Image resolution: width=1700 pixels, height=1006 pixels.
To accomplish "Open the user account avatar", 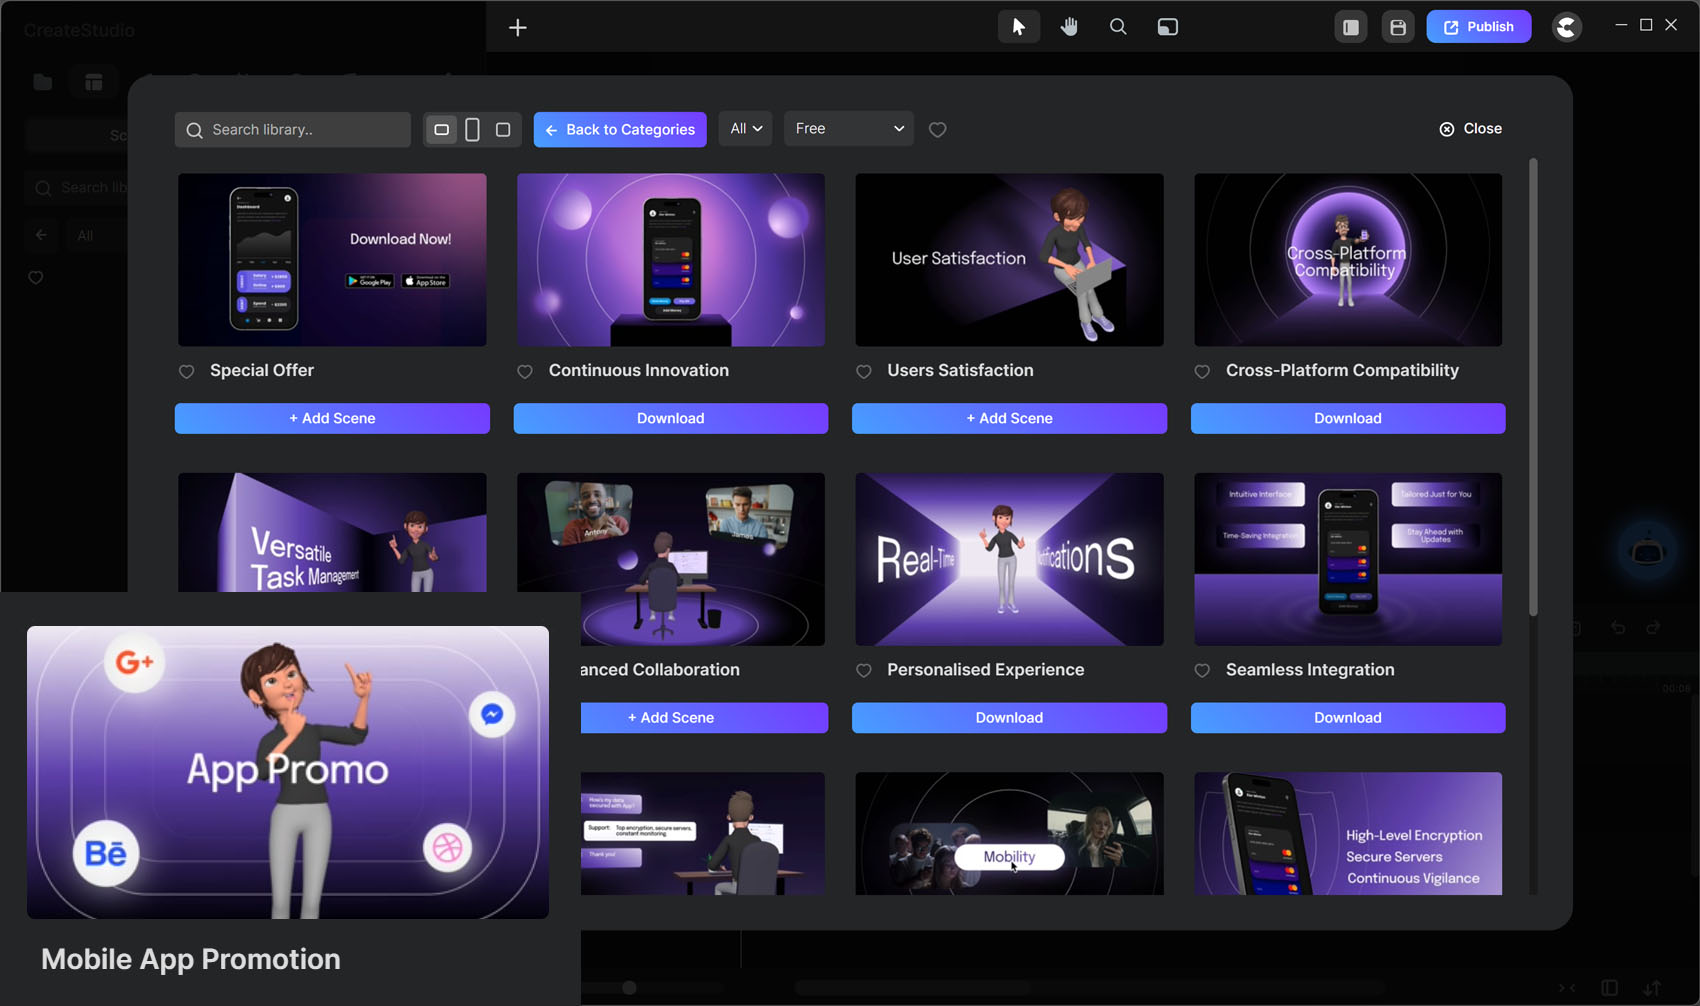I will tap(1566, 27).
